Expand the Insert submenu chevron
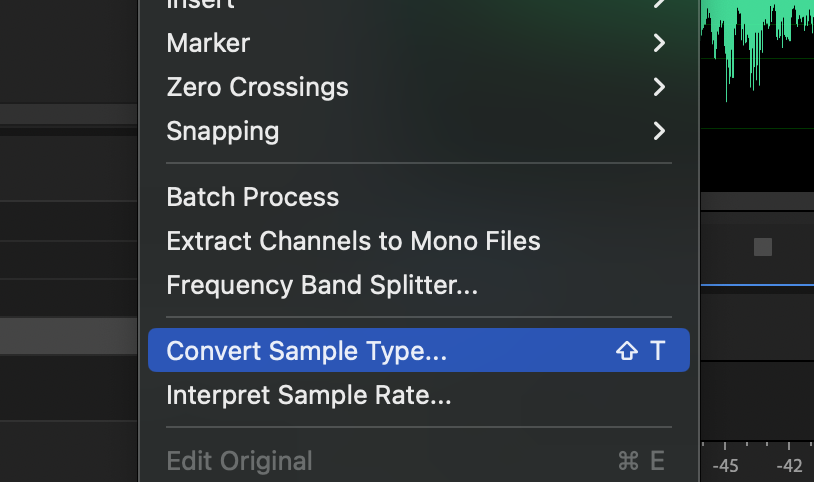 (x=659, y=3)
